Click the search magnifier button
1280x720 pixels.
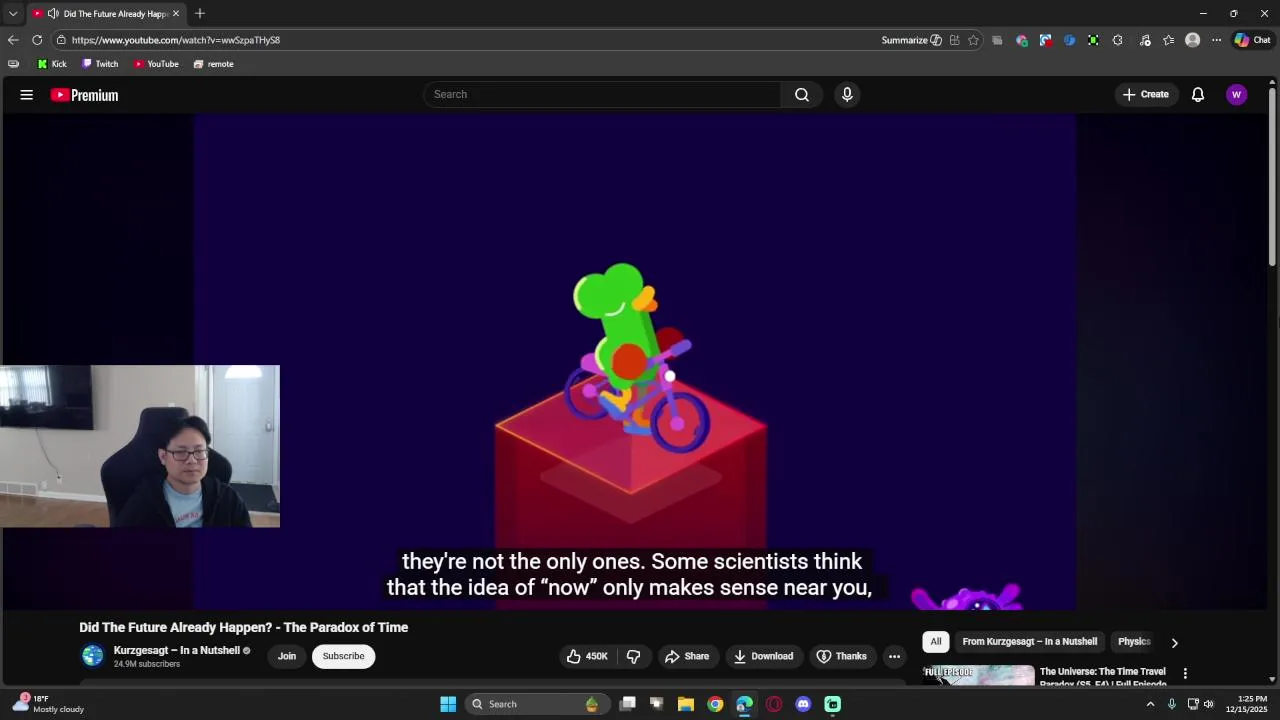[x=802, y=94]
